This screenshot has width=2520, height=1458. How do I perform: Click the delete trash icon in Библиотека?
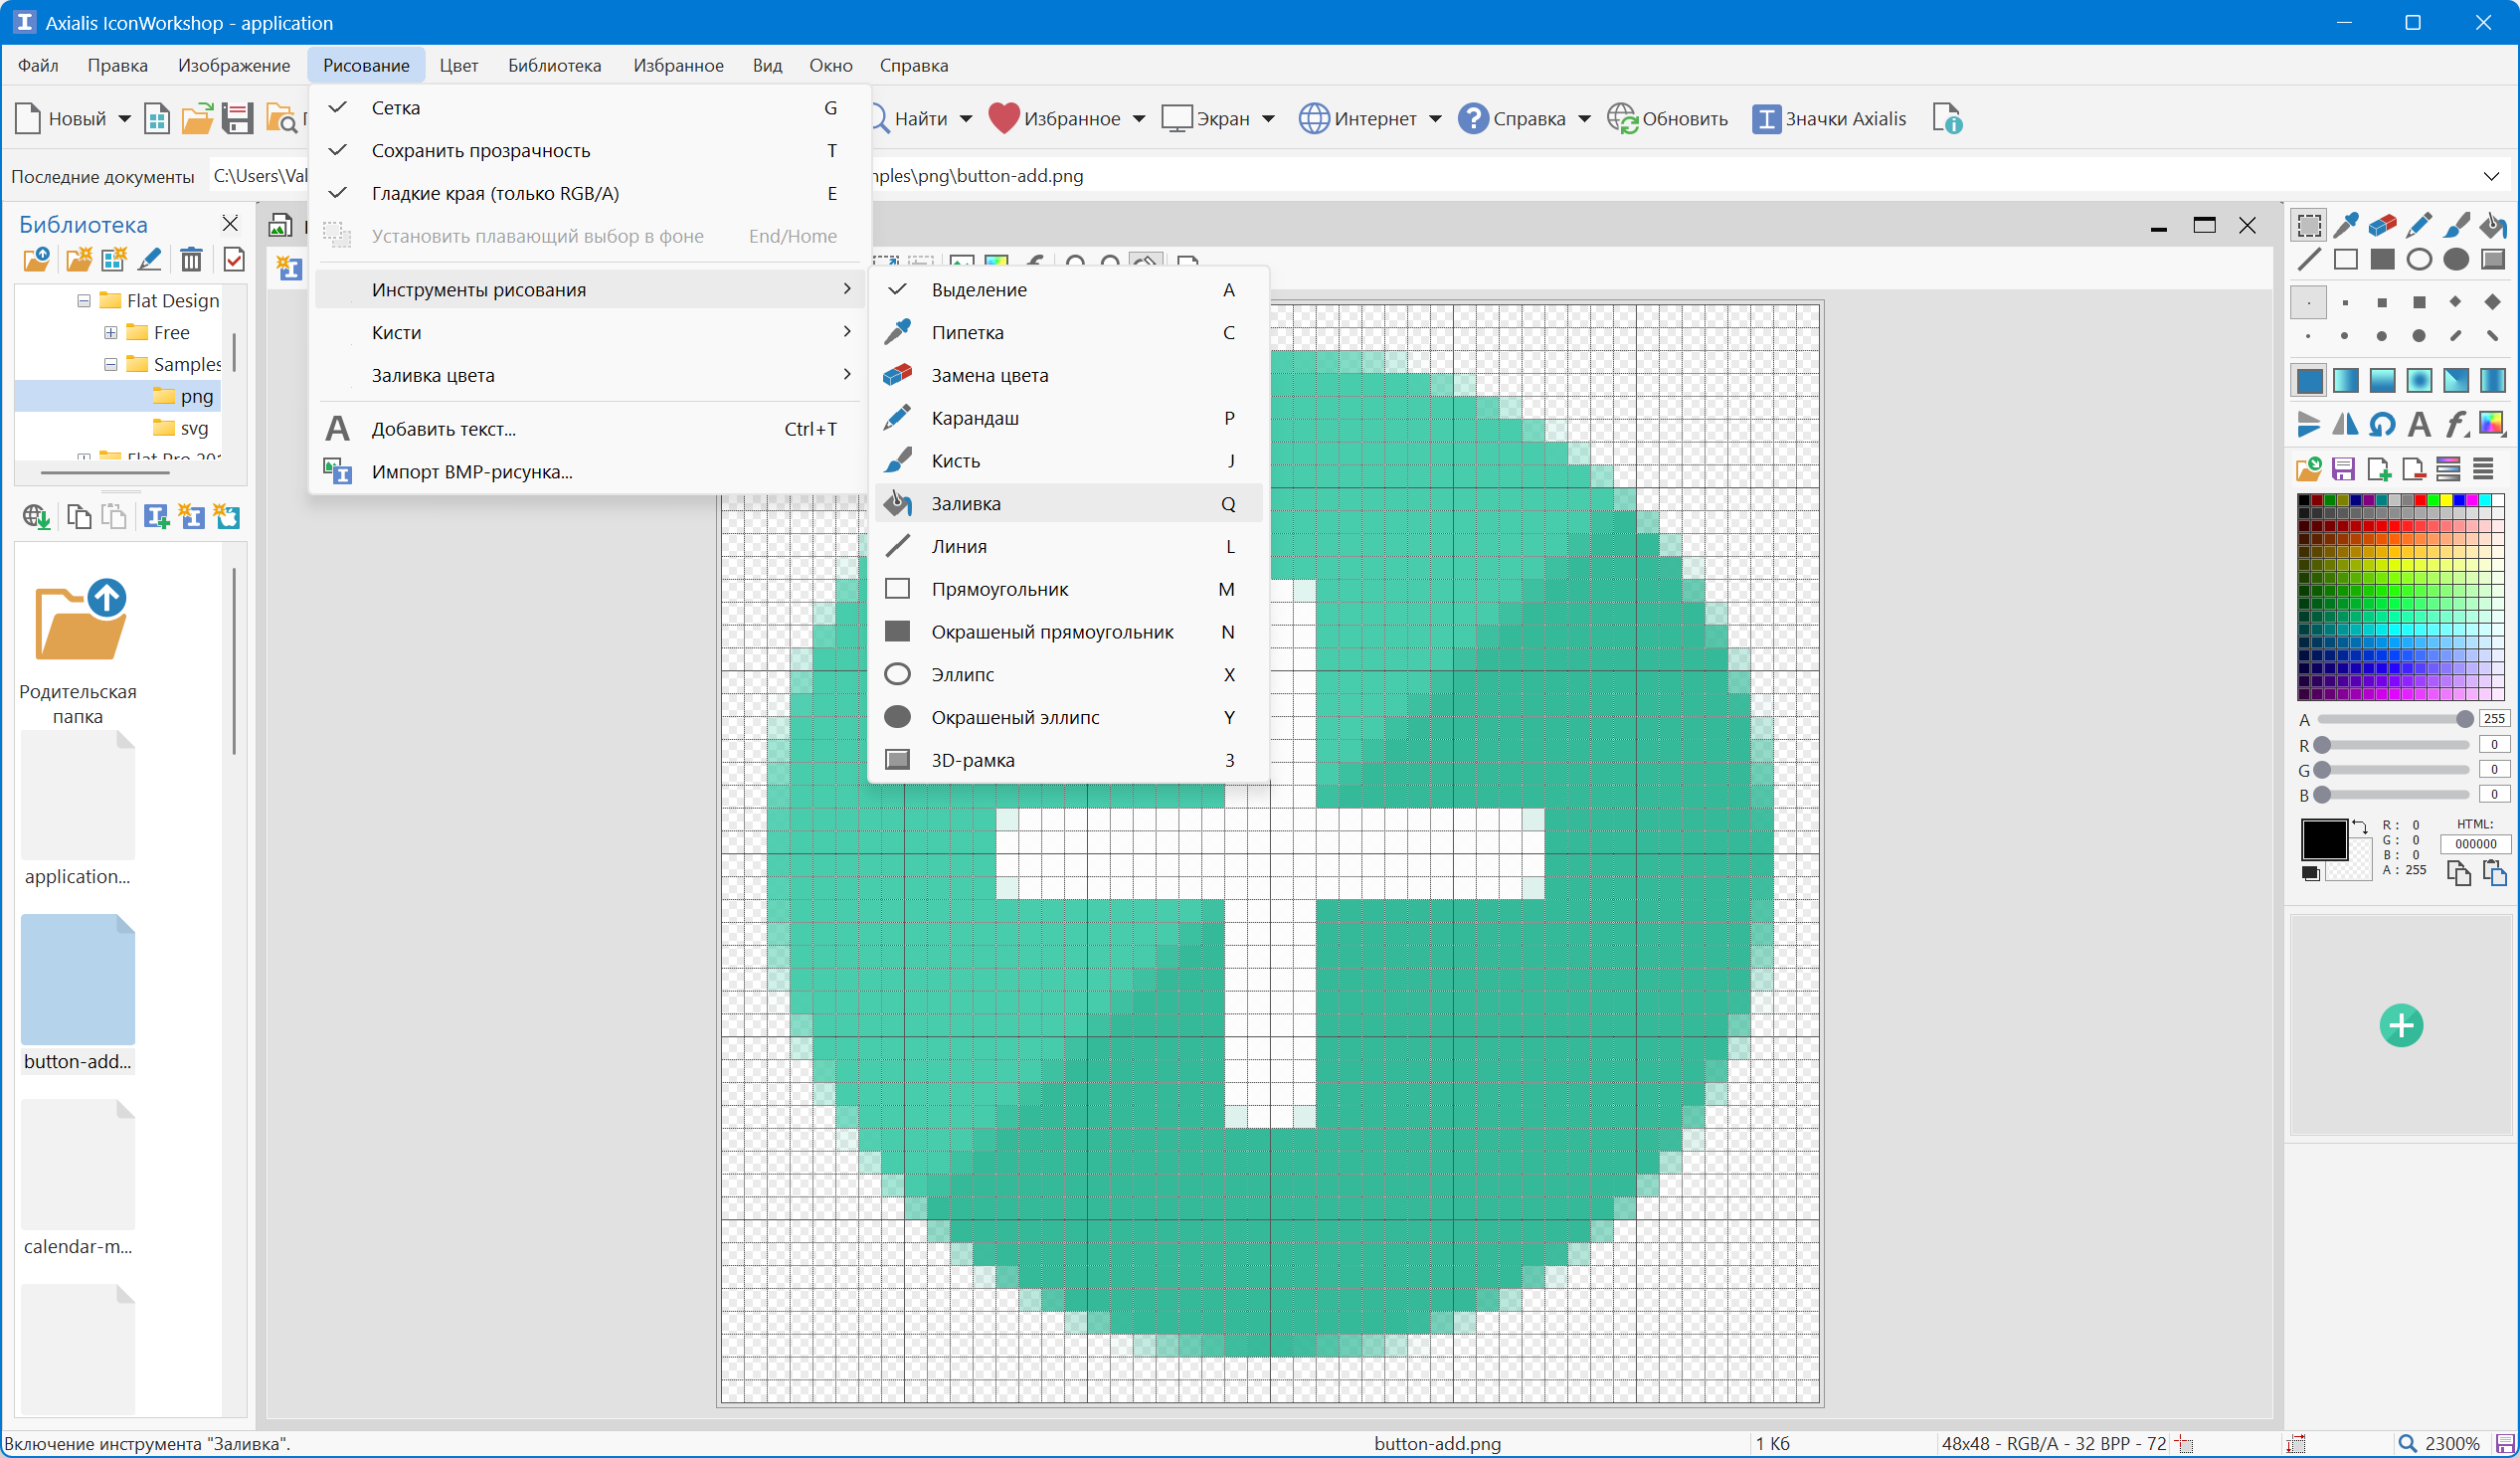(x=191, y=260)
